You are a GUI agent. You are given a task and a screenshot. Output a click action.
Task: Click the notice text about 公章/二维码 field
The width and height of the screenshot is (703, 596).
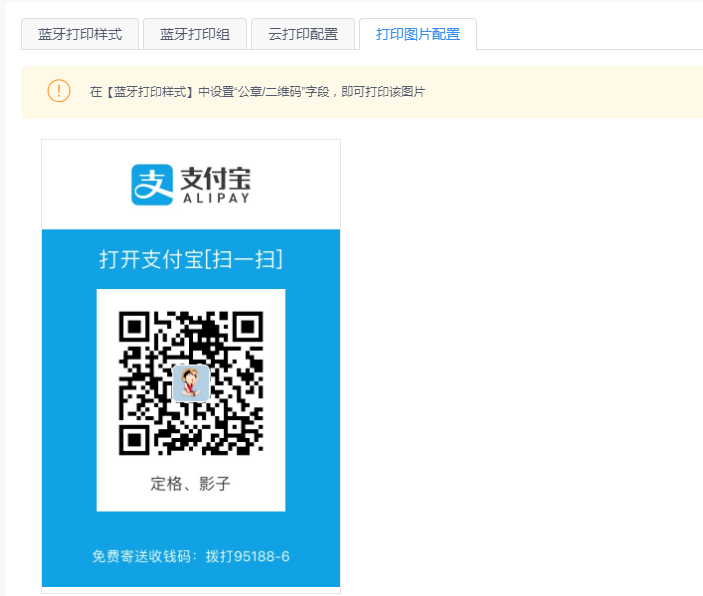257,92
